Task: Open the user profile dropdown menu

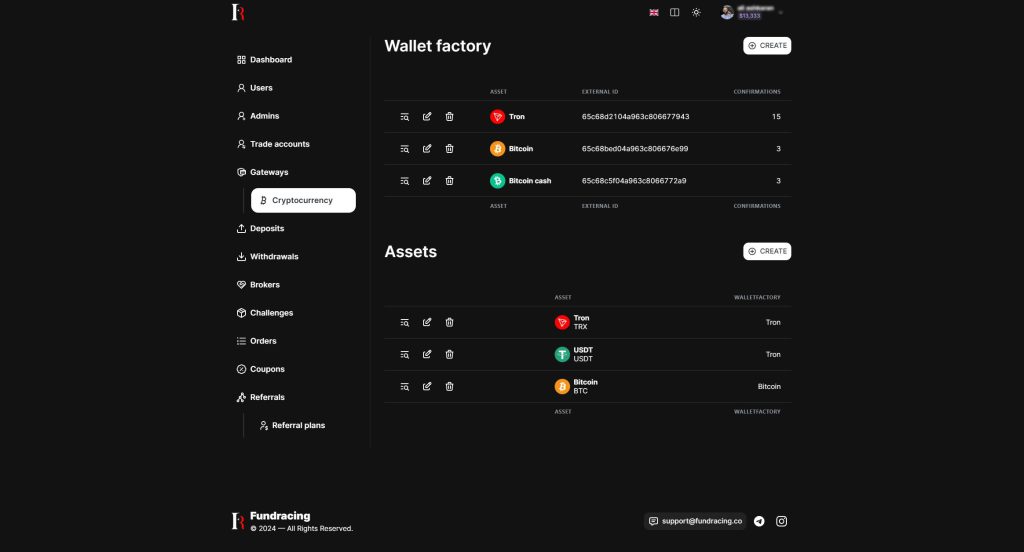Action: click(750, 12)
